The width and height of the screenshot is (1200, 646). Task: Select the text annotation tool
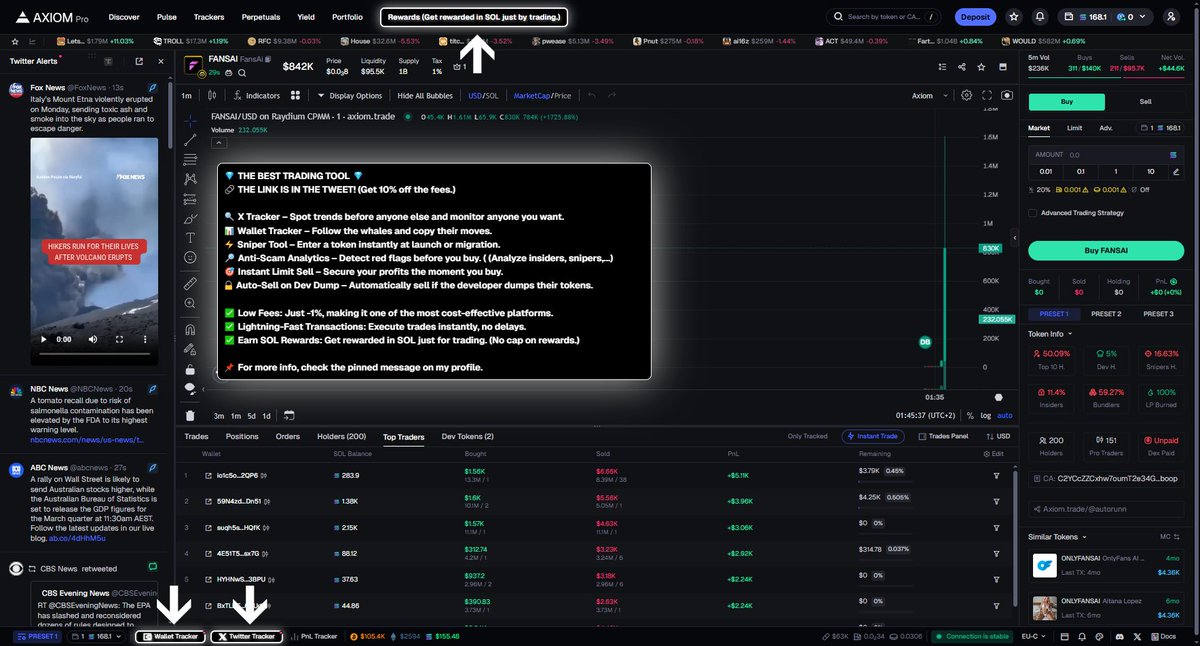pyautogui.click(x=190, y=237)
